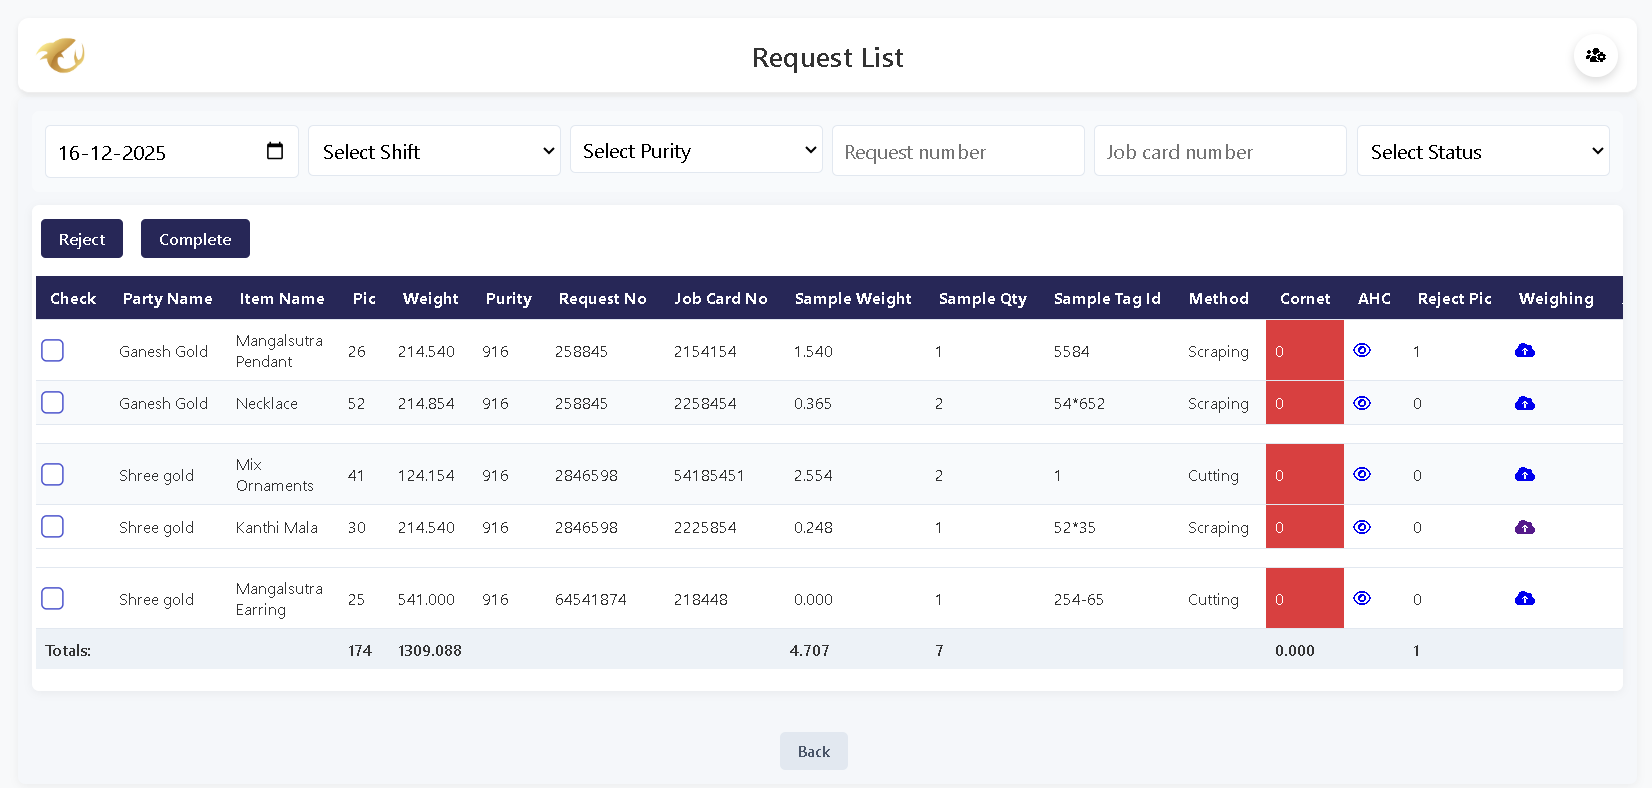Expand the Select Purity dropdown
Image resolution: width=1652 pixels, height=788 pixels.
(696, 150)
